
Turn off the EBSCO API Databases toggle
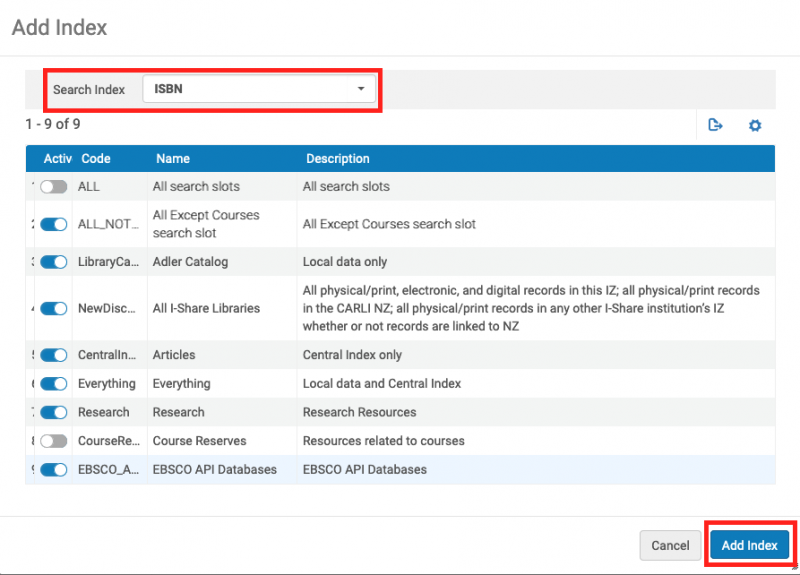coord(54,470)
